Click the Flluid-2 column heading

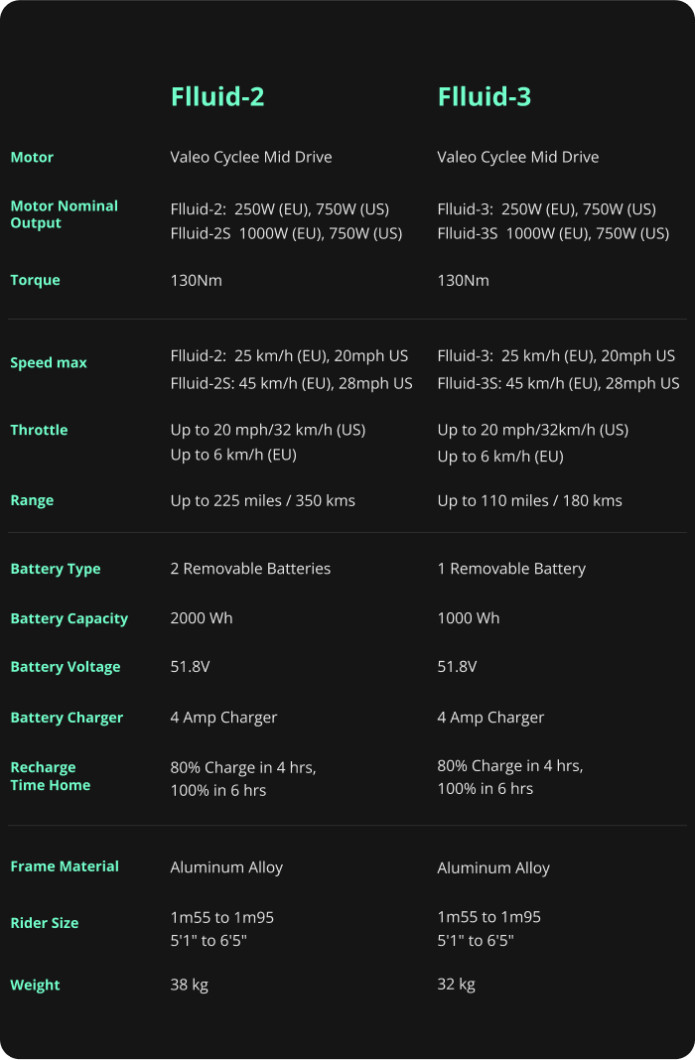(217, 97)
